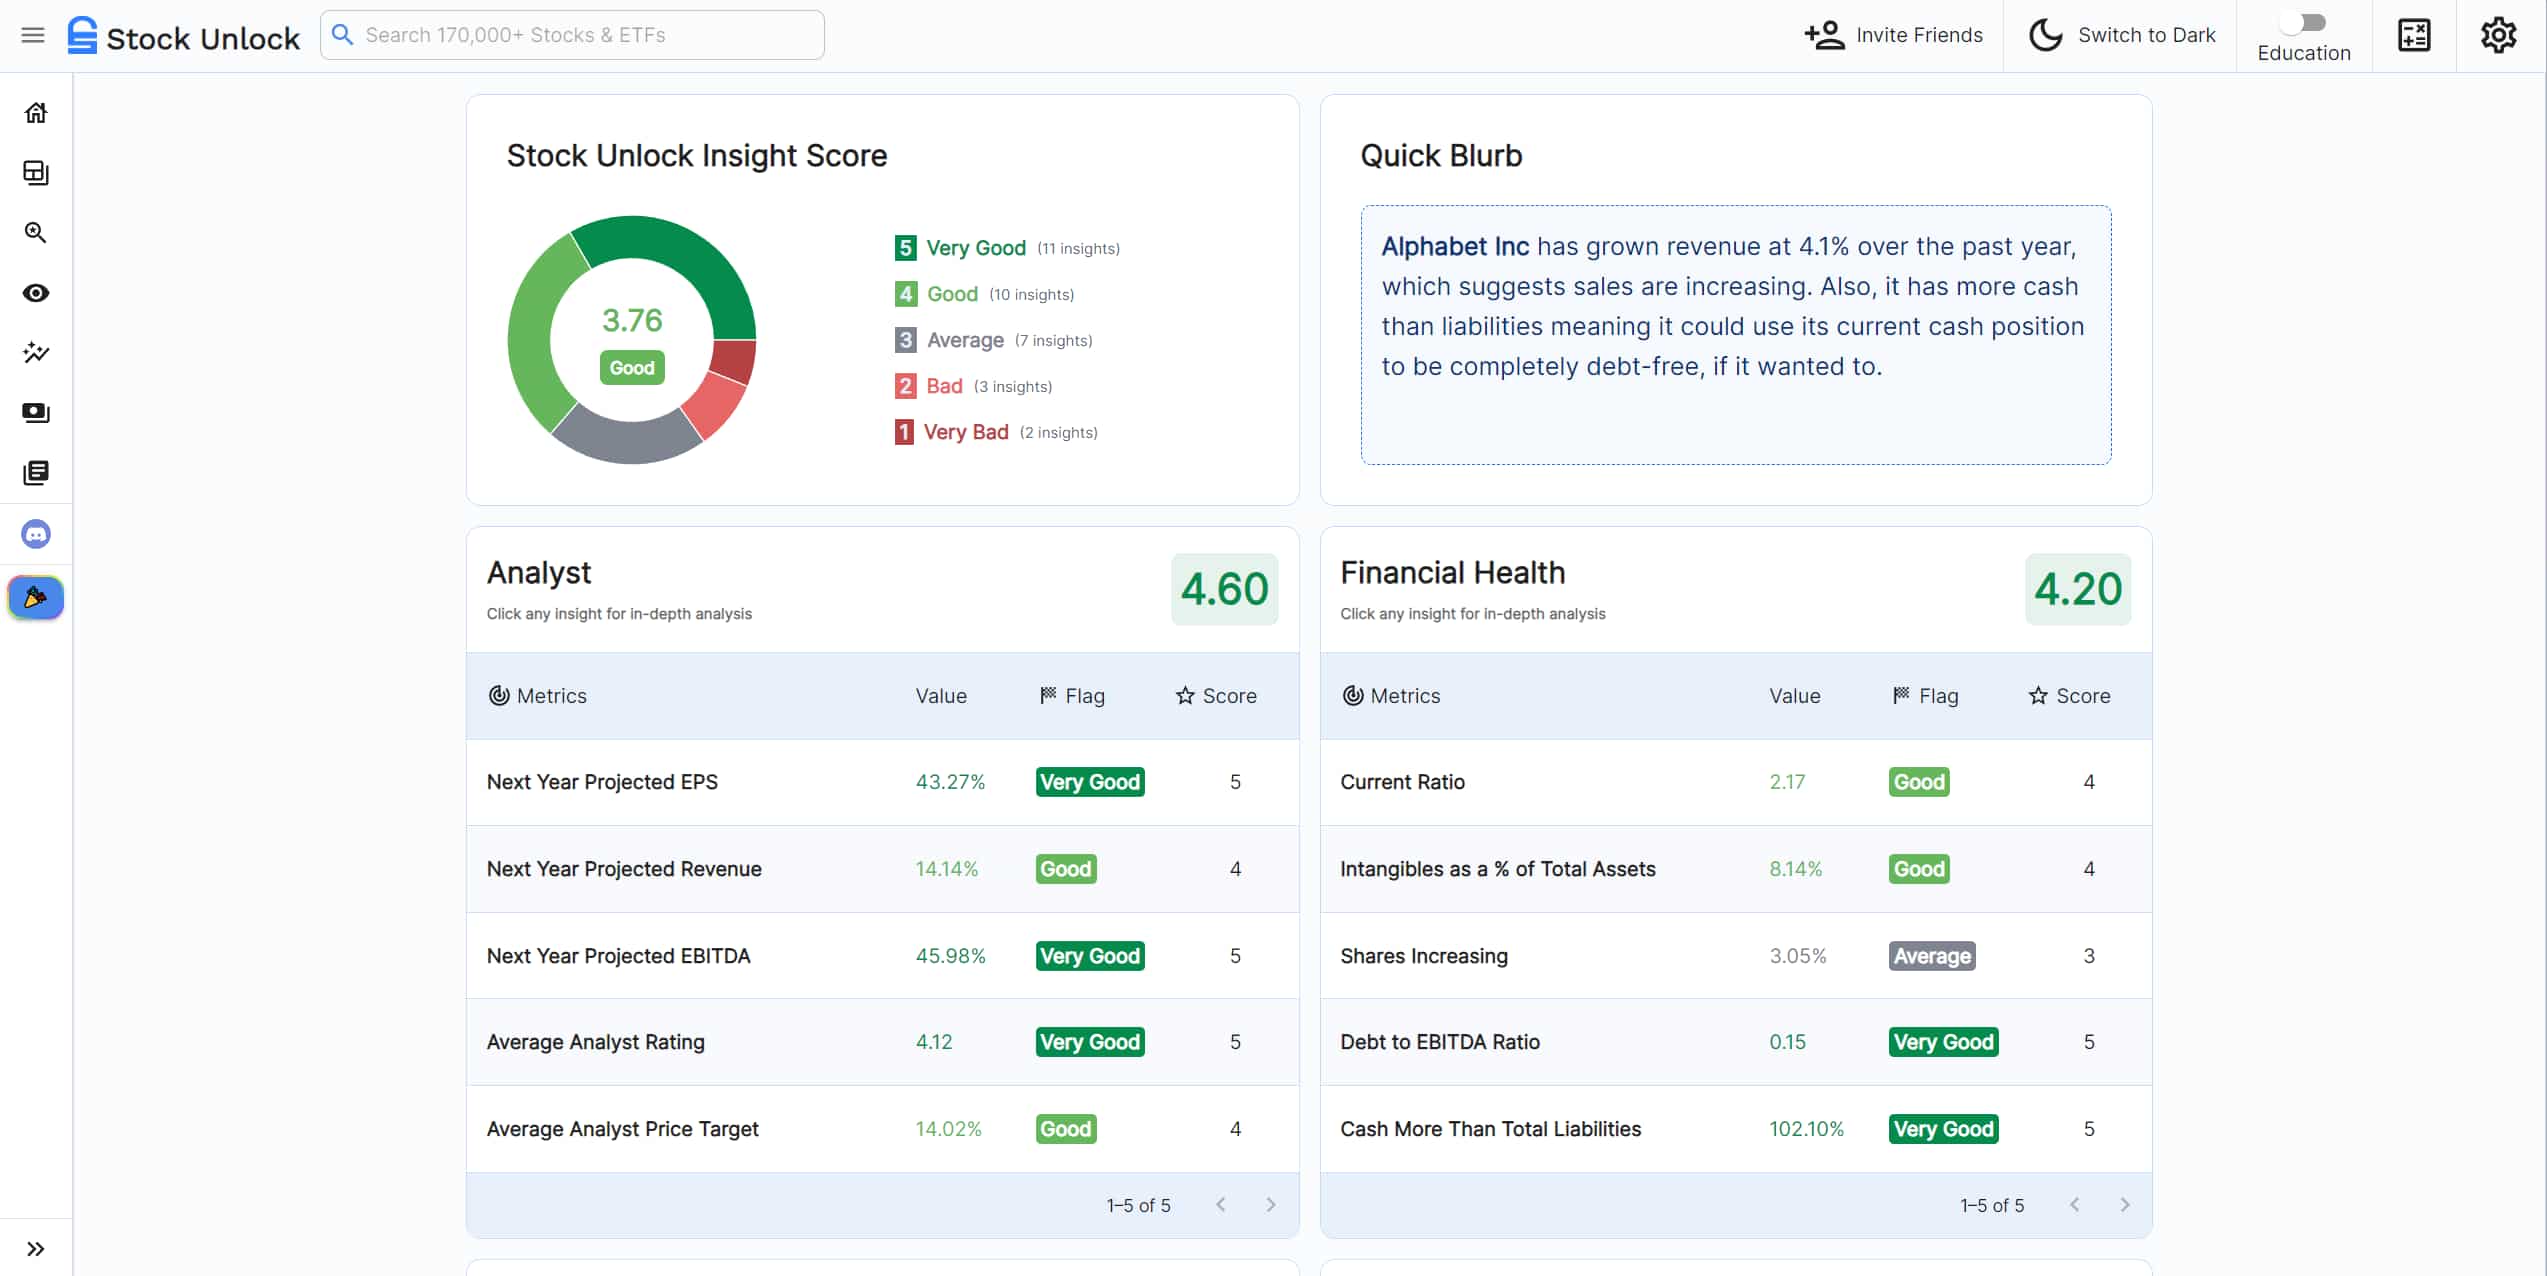Go to next page of Financial Health table
Viewport: 2547px width, 1276px height.
point(2125,1205)
